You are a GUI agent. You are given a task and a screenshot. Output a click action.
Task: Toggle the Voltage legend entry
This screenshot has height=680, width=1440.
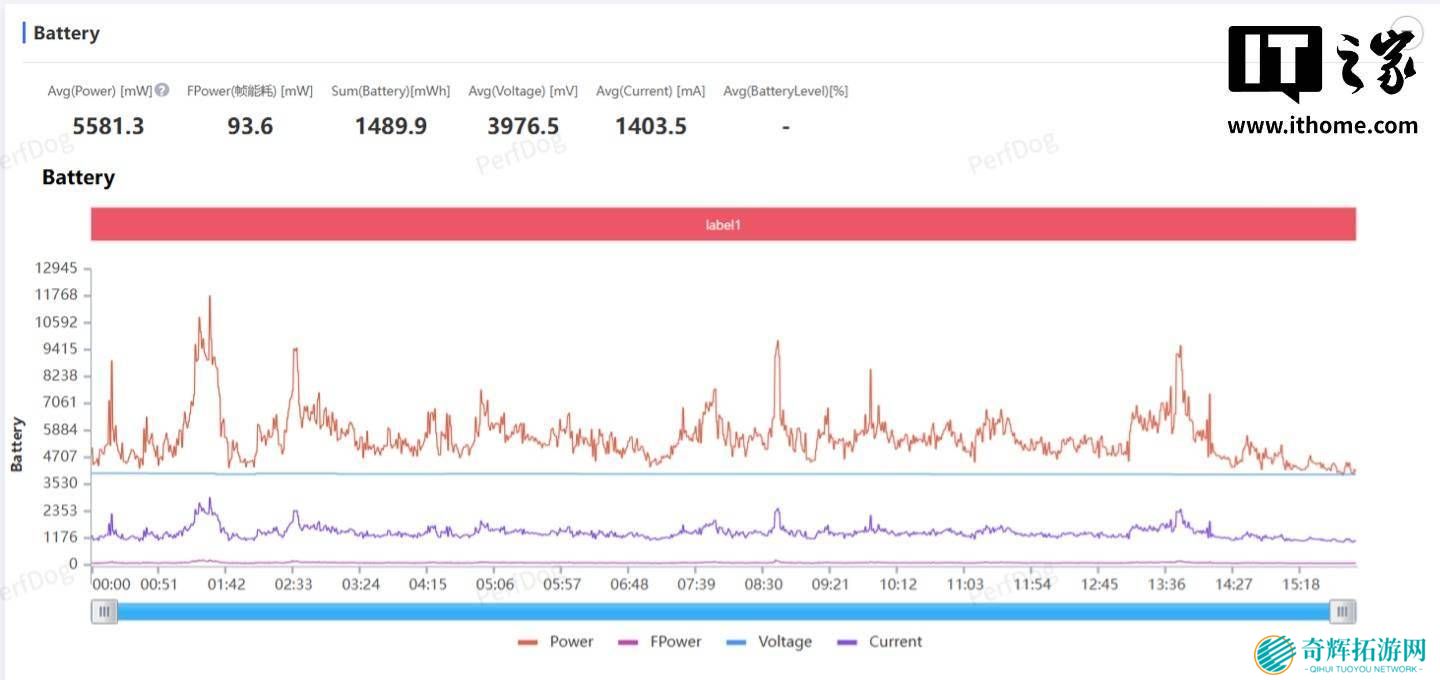(768, 642)
